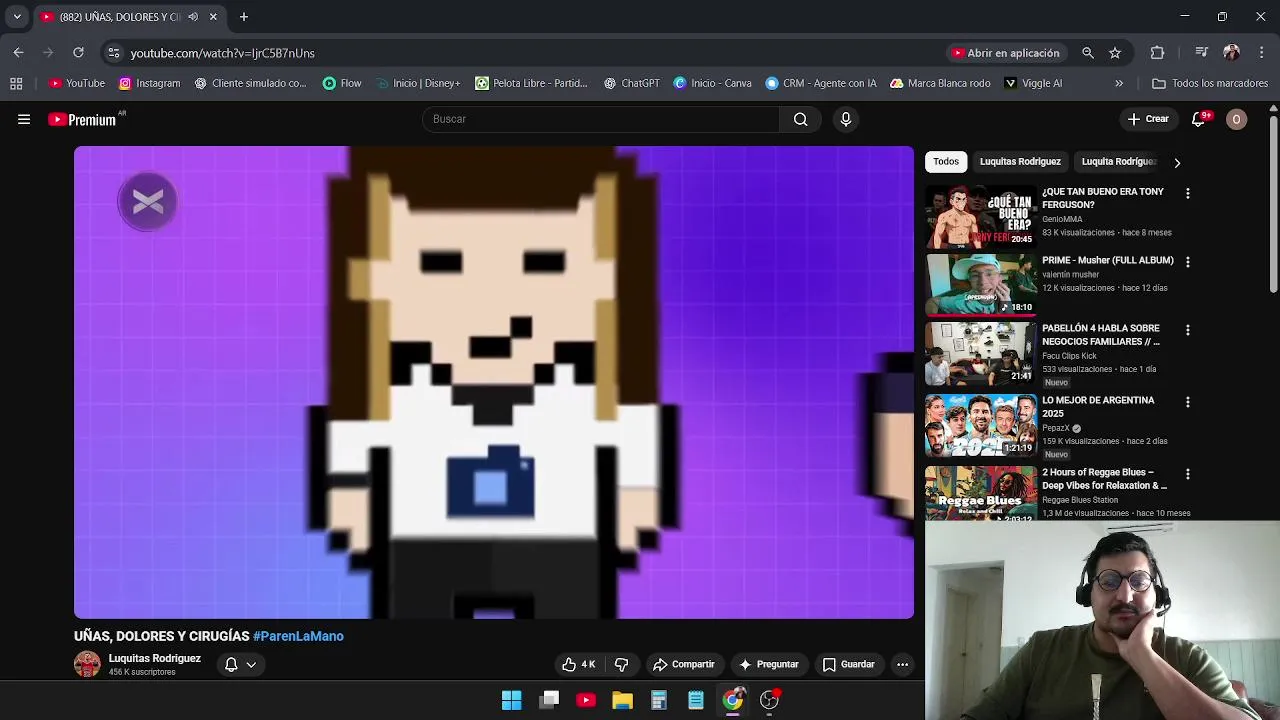Viewport: 1280px width, 720px height.
Task: Click the Crear button
Action: coord(1148,119)
